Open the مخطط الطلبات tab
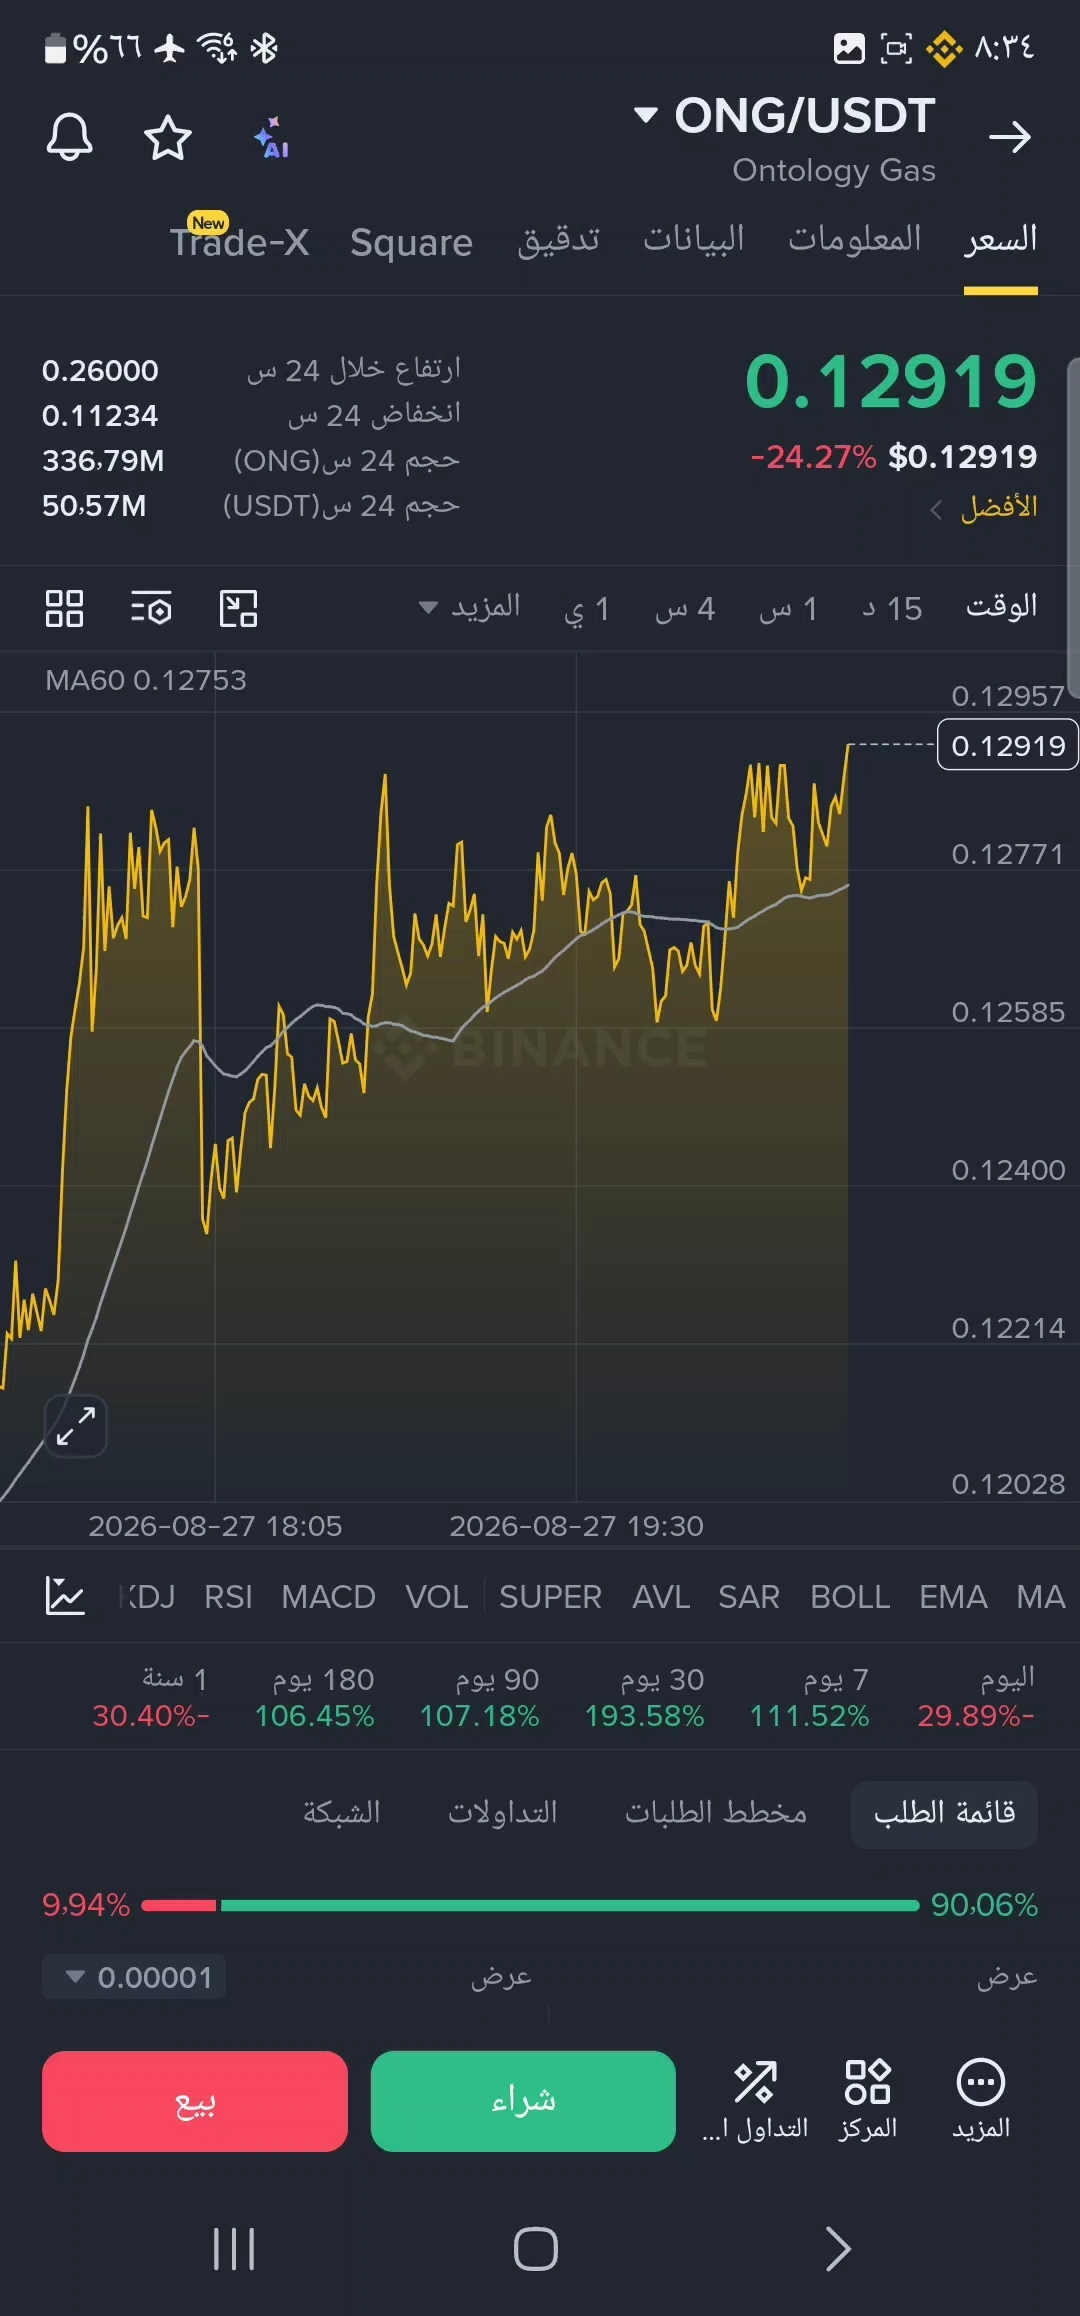This screenshot has height=2316, width=1080. click(x=716, y=1813)
